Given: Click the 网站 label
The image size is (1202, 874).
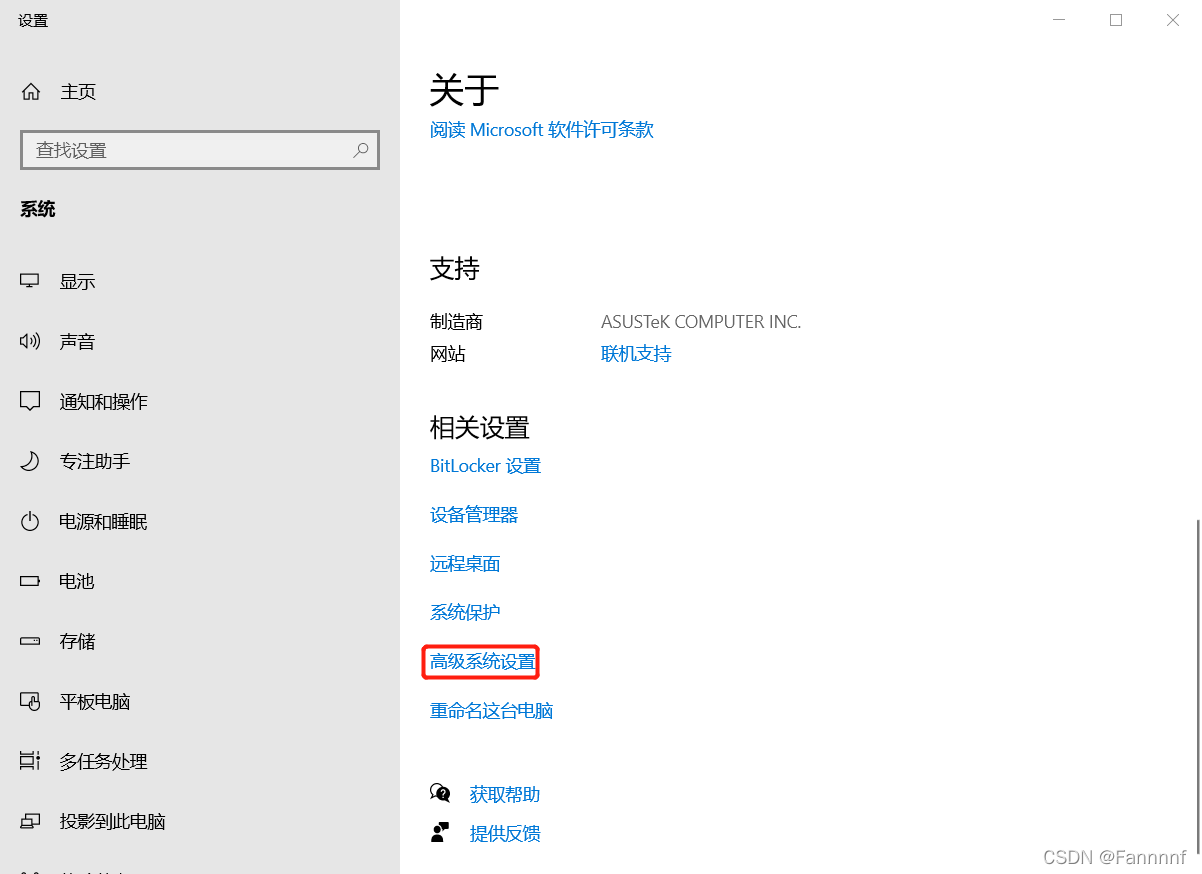Looking at the screenshot, I should pyautogui.click(x=448, y=354).
